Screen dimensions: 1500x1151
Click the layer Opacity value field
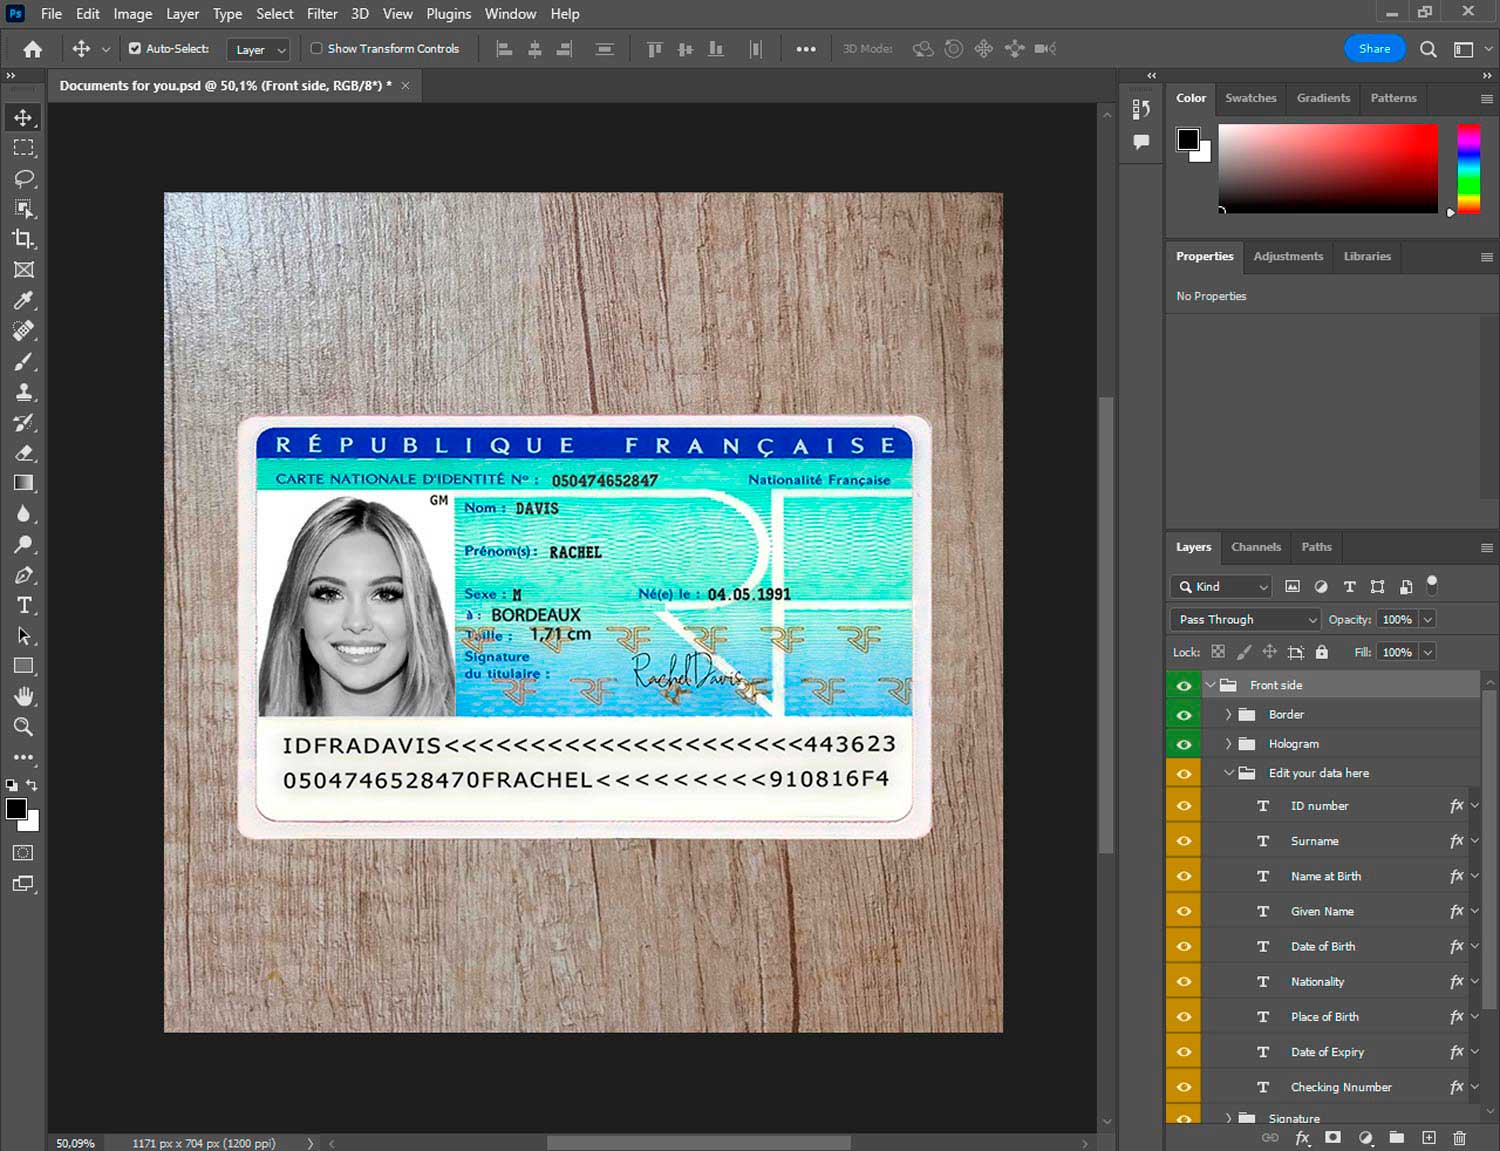1397,619
